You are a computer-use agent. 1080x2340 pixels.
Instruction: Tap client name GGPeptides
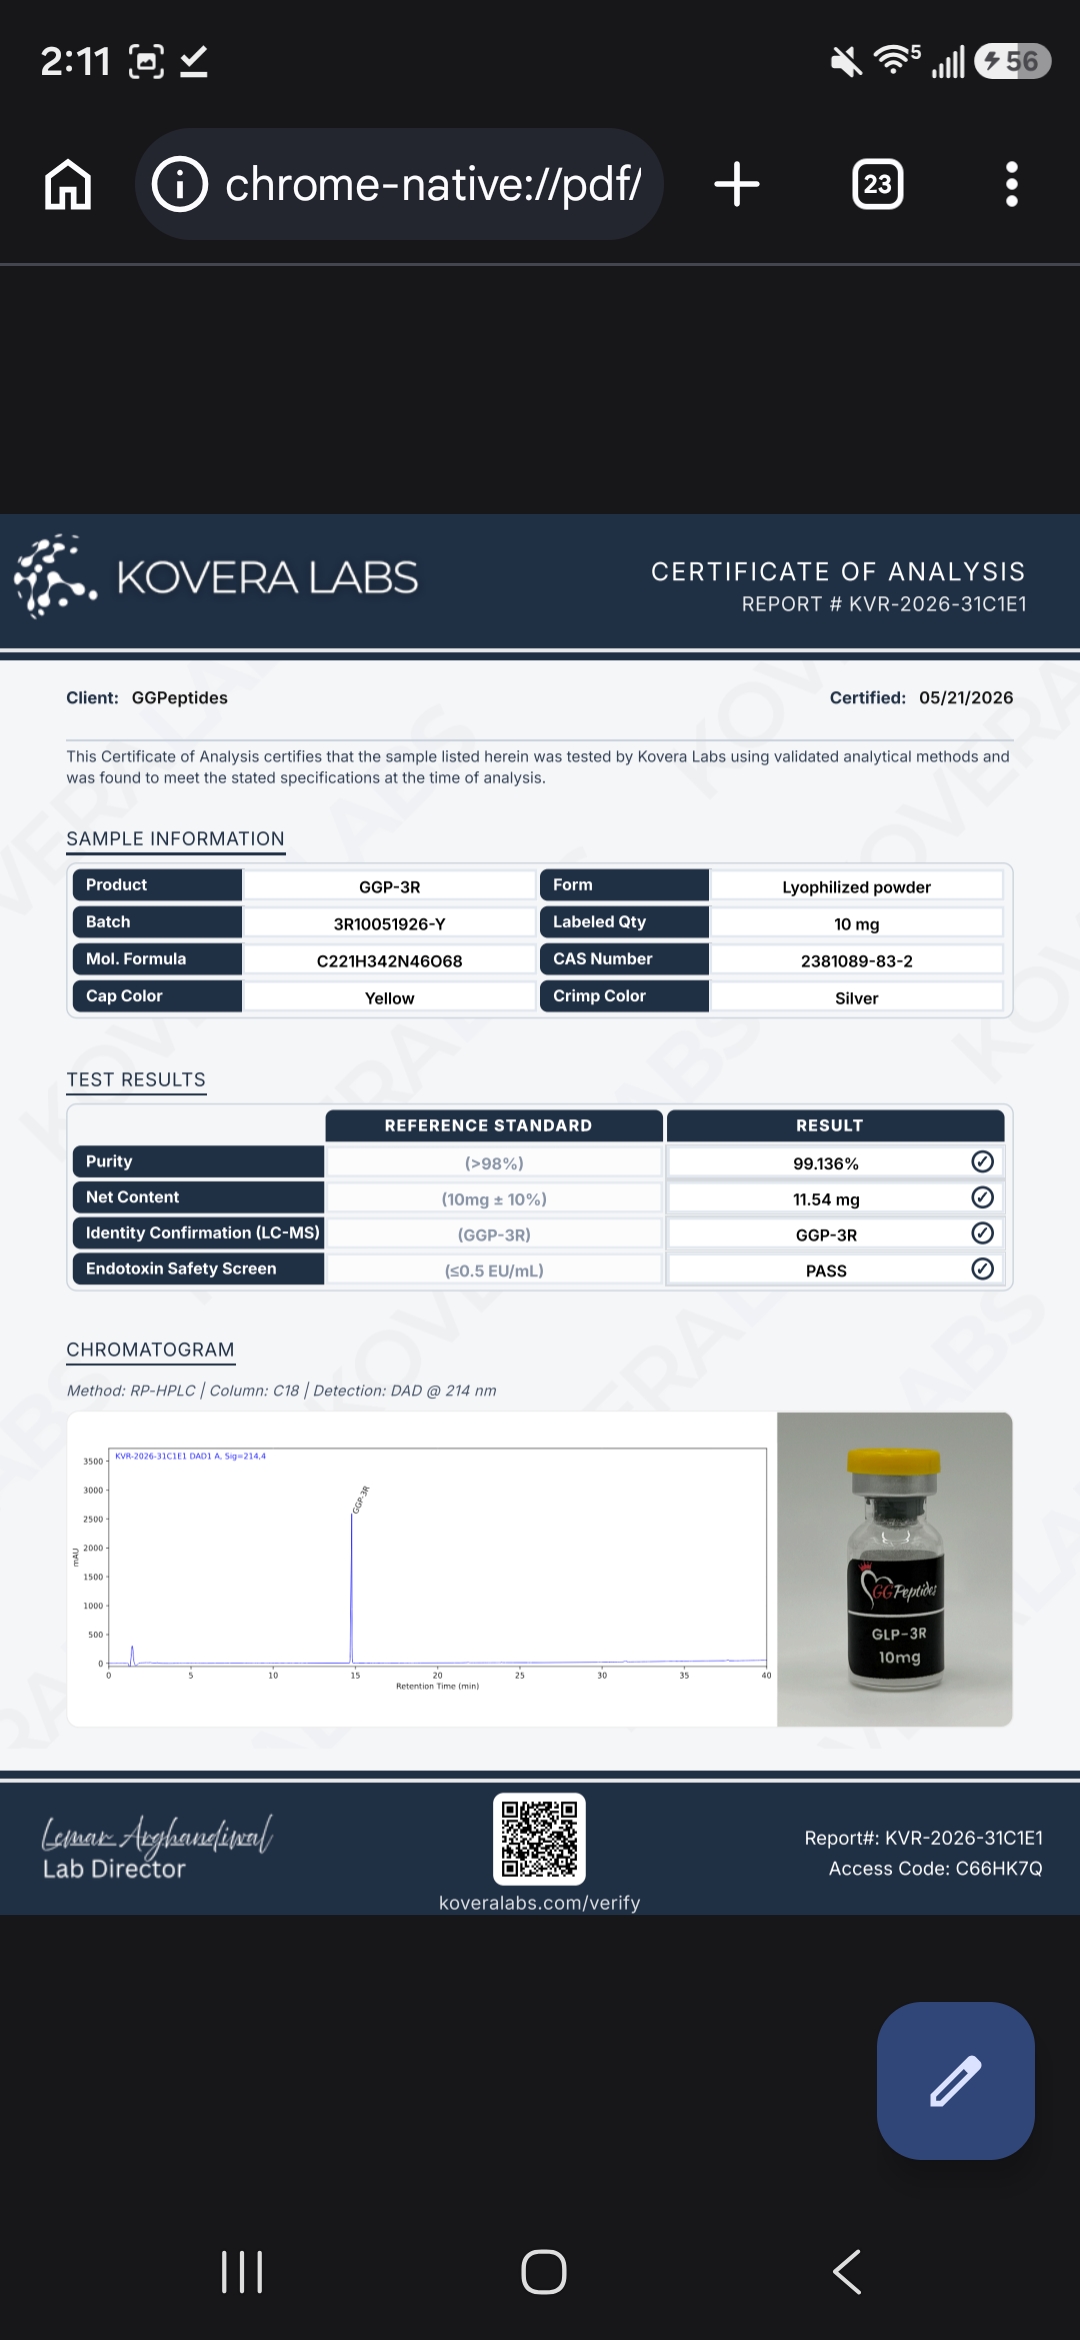click(180, 698)
